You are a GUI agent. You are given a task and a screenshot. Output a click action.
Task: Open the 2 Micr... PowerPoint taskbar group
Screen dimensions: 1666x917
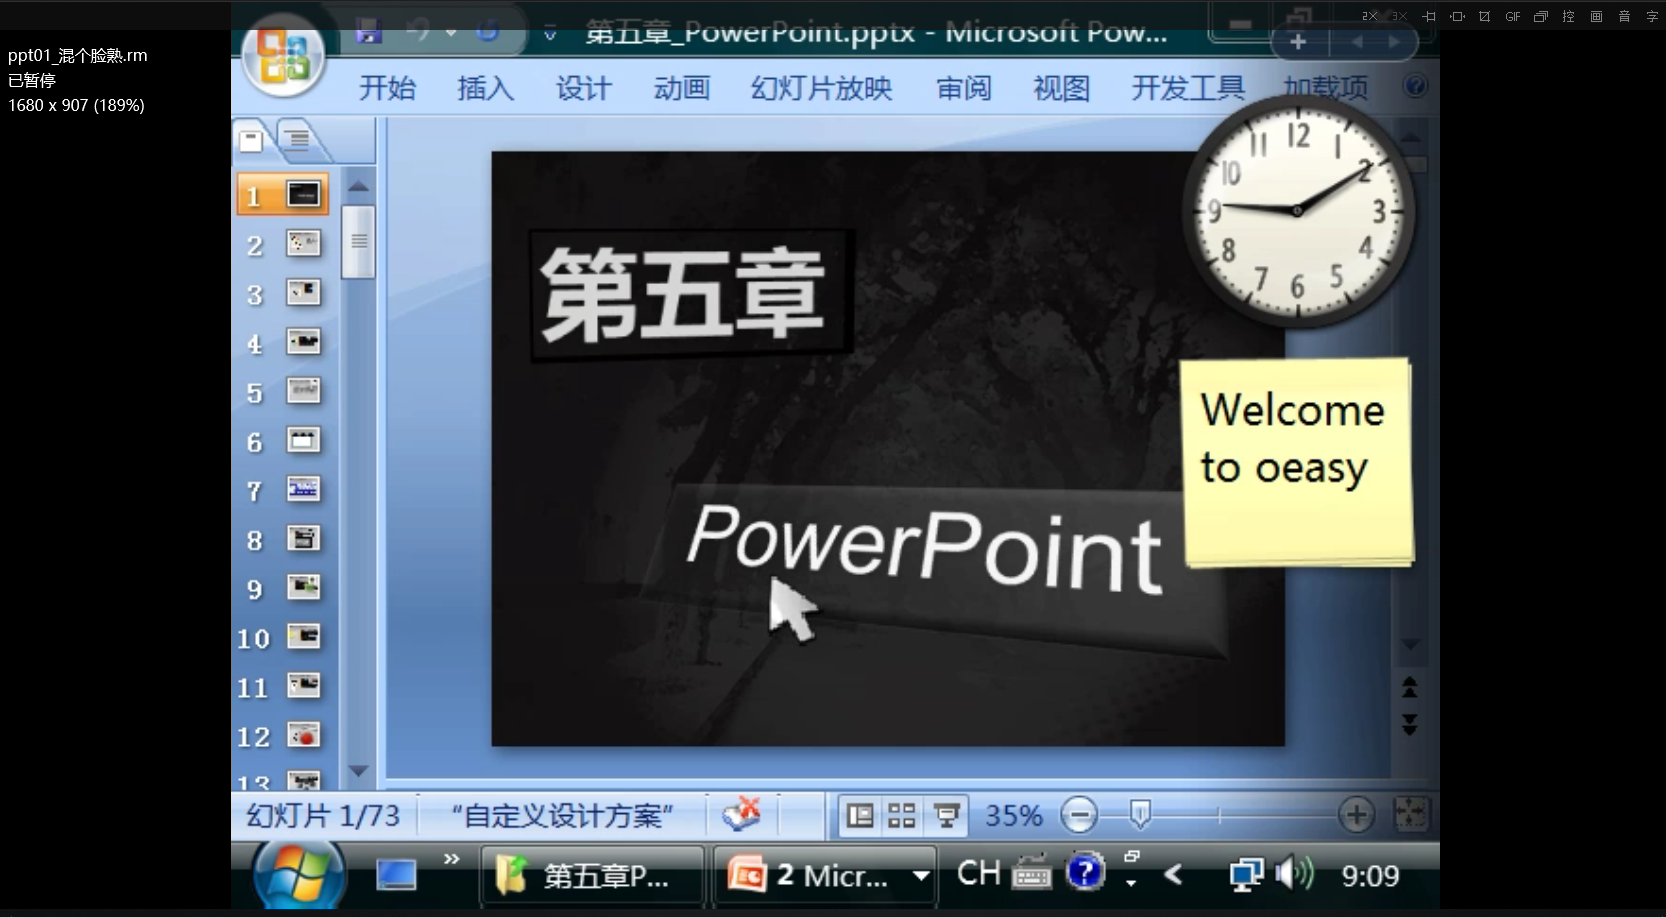[x=825, y=876]
